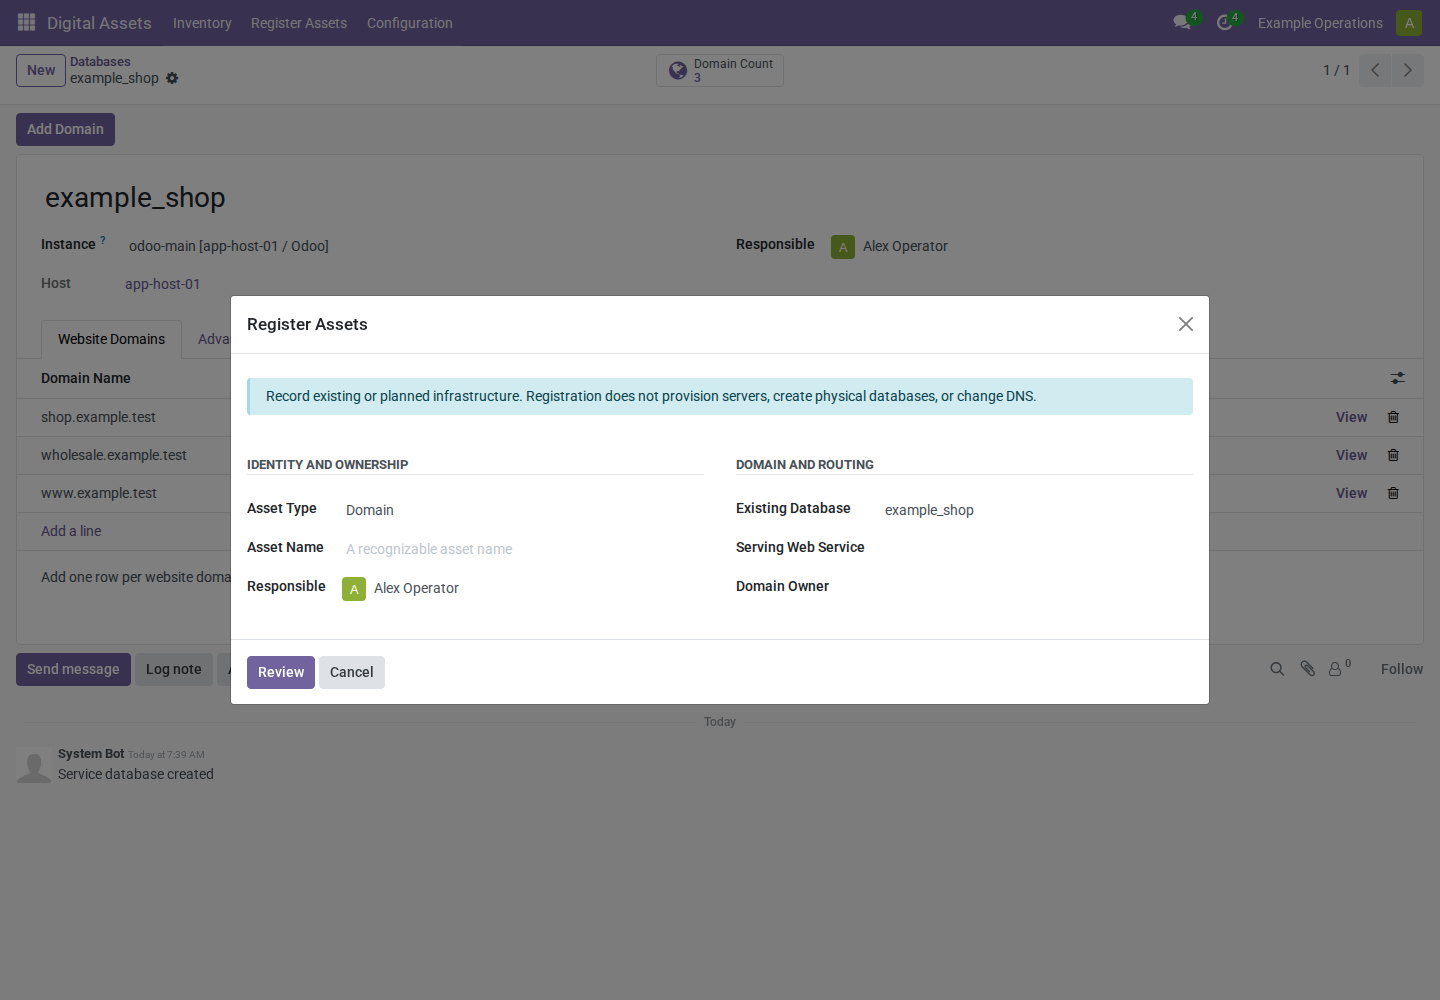Open the conversations chat icon
Viewport: 1440px width, 1000px height.
pos(1182,22)
